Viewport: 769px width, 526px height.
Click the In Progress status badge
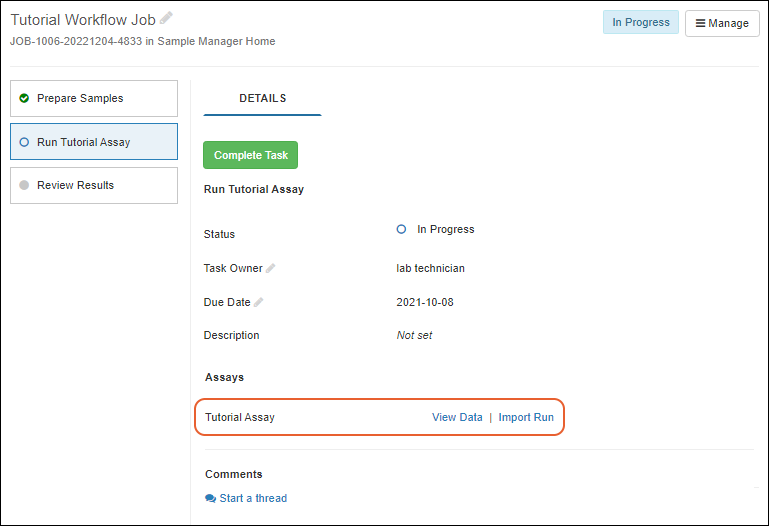click(x=640, y=22)
